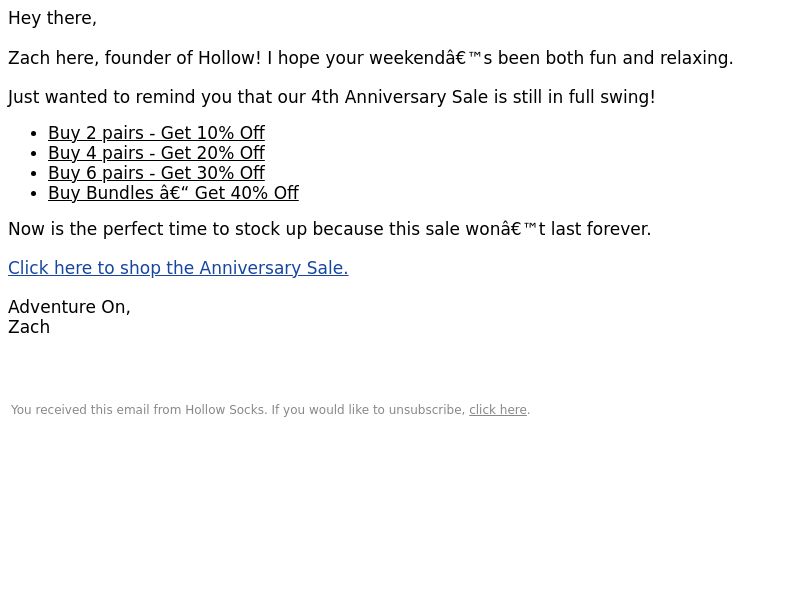Visit the Buy Bundles 40% Off link
The width and height of the screenshot is (800, 600).
tap(173, 193)
